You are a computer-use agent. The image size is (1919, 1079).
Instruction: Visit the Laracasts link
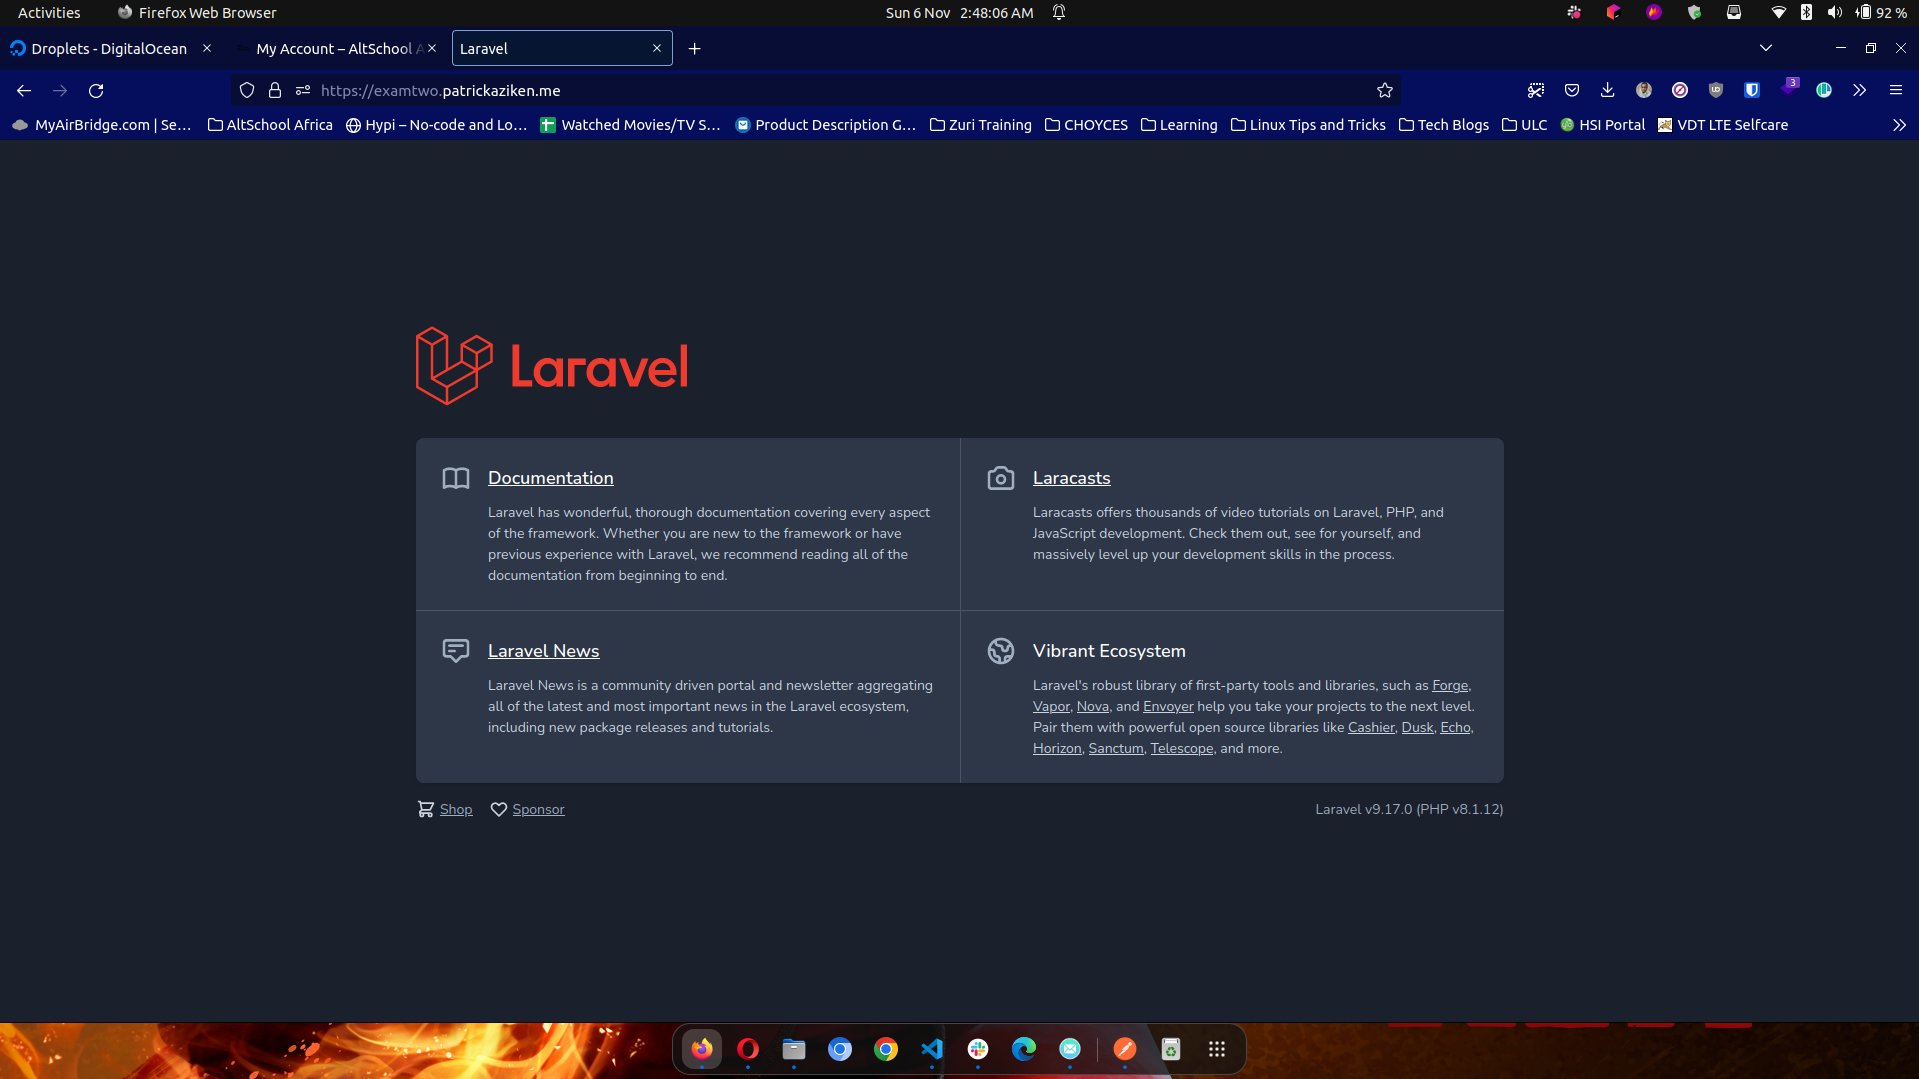1072,478
